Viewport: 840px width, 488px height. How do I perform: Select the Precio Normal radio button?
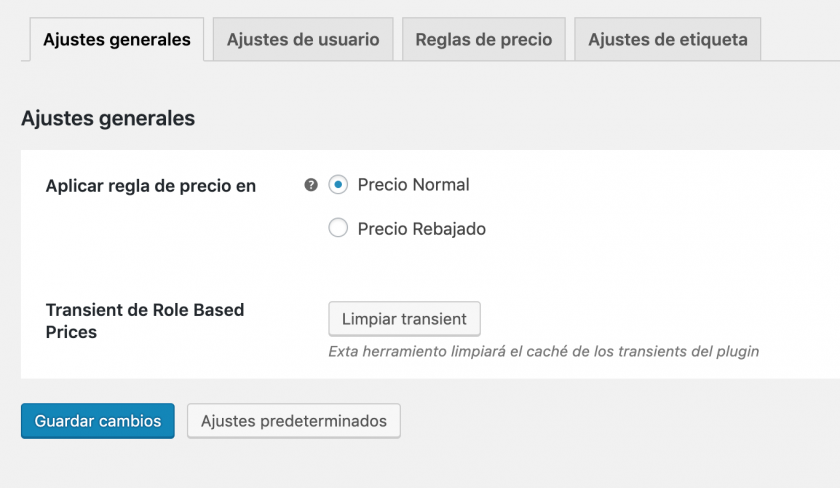pyautogui.click(x=338, y=185)
